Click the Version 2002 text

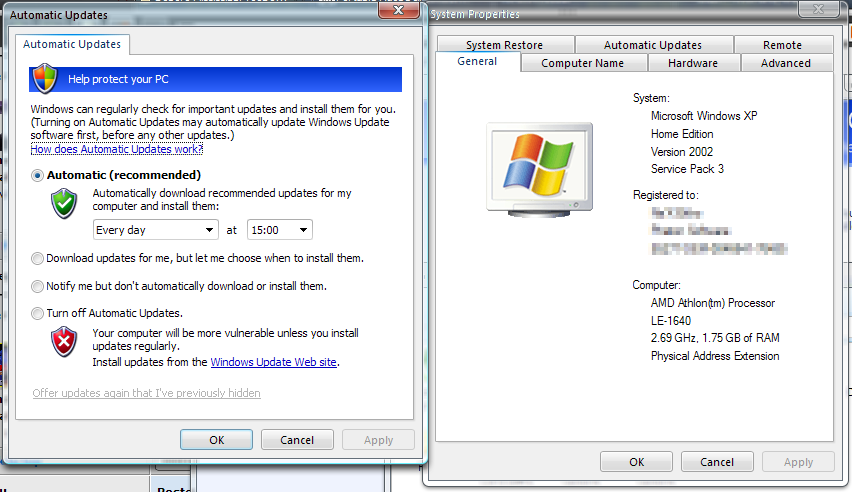point(682,152)
